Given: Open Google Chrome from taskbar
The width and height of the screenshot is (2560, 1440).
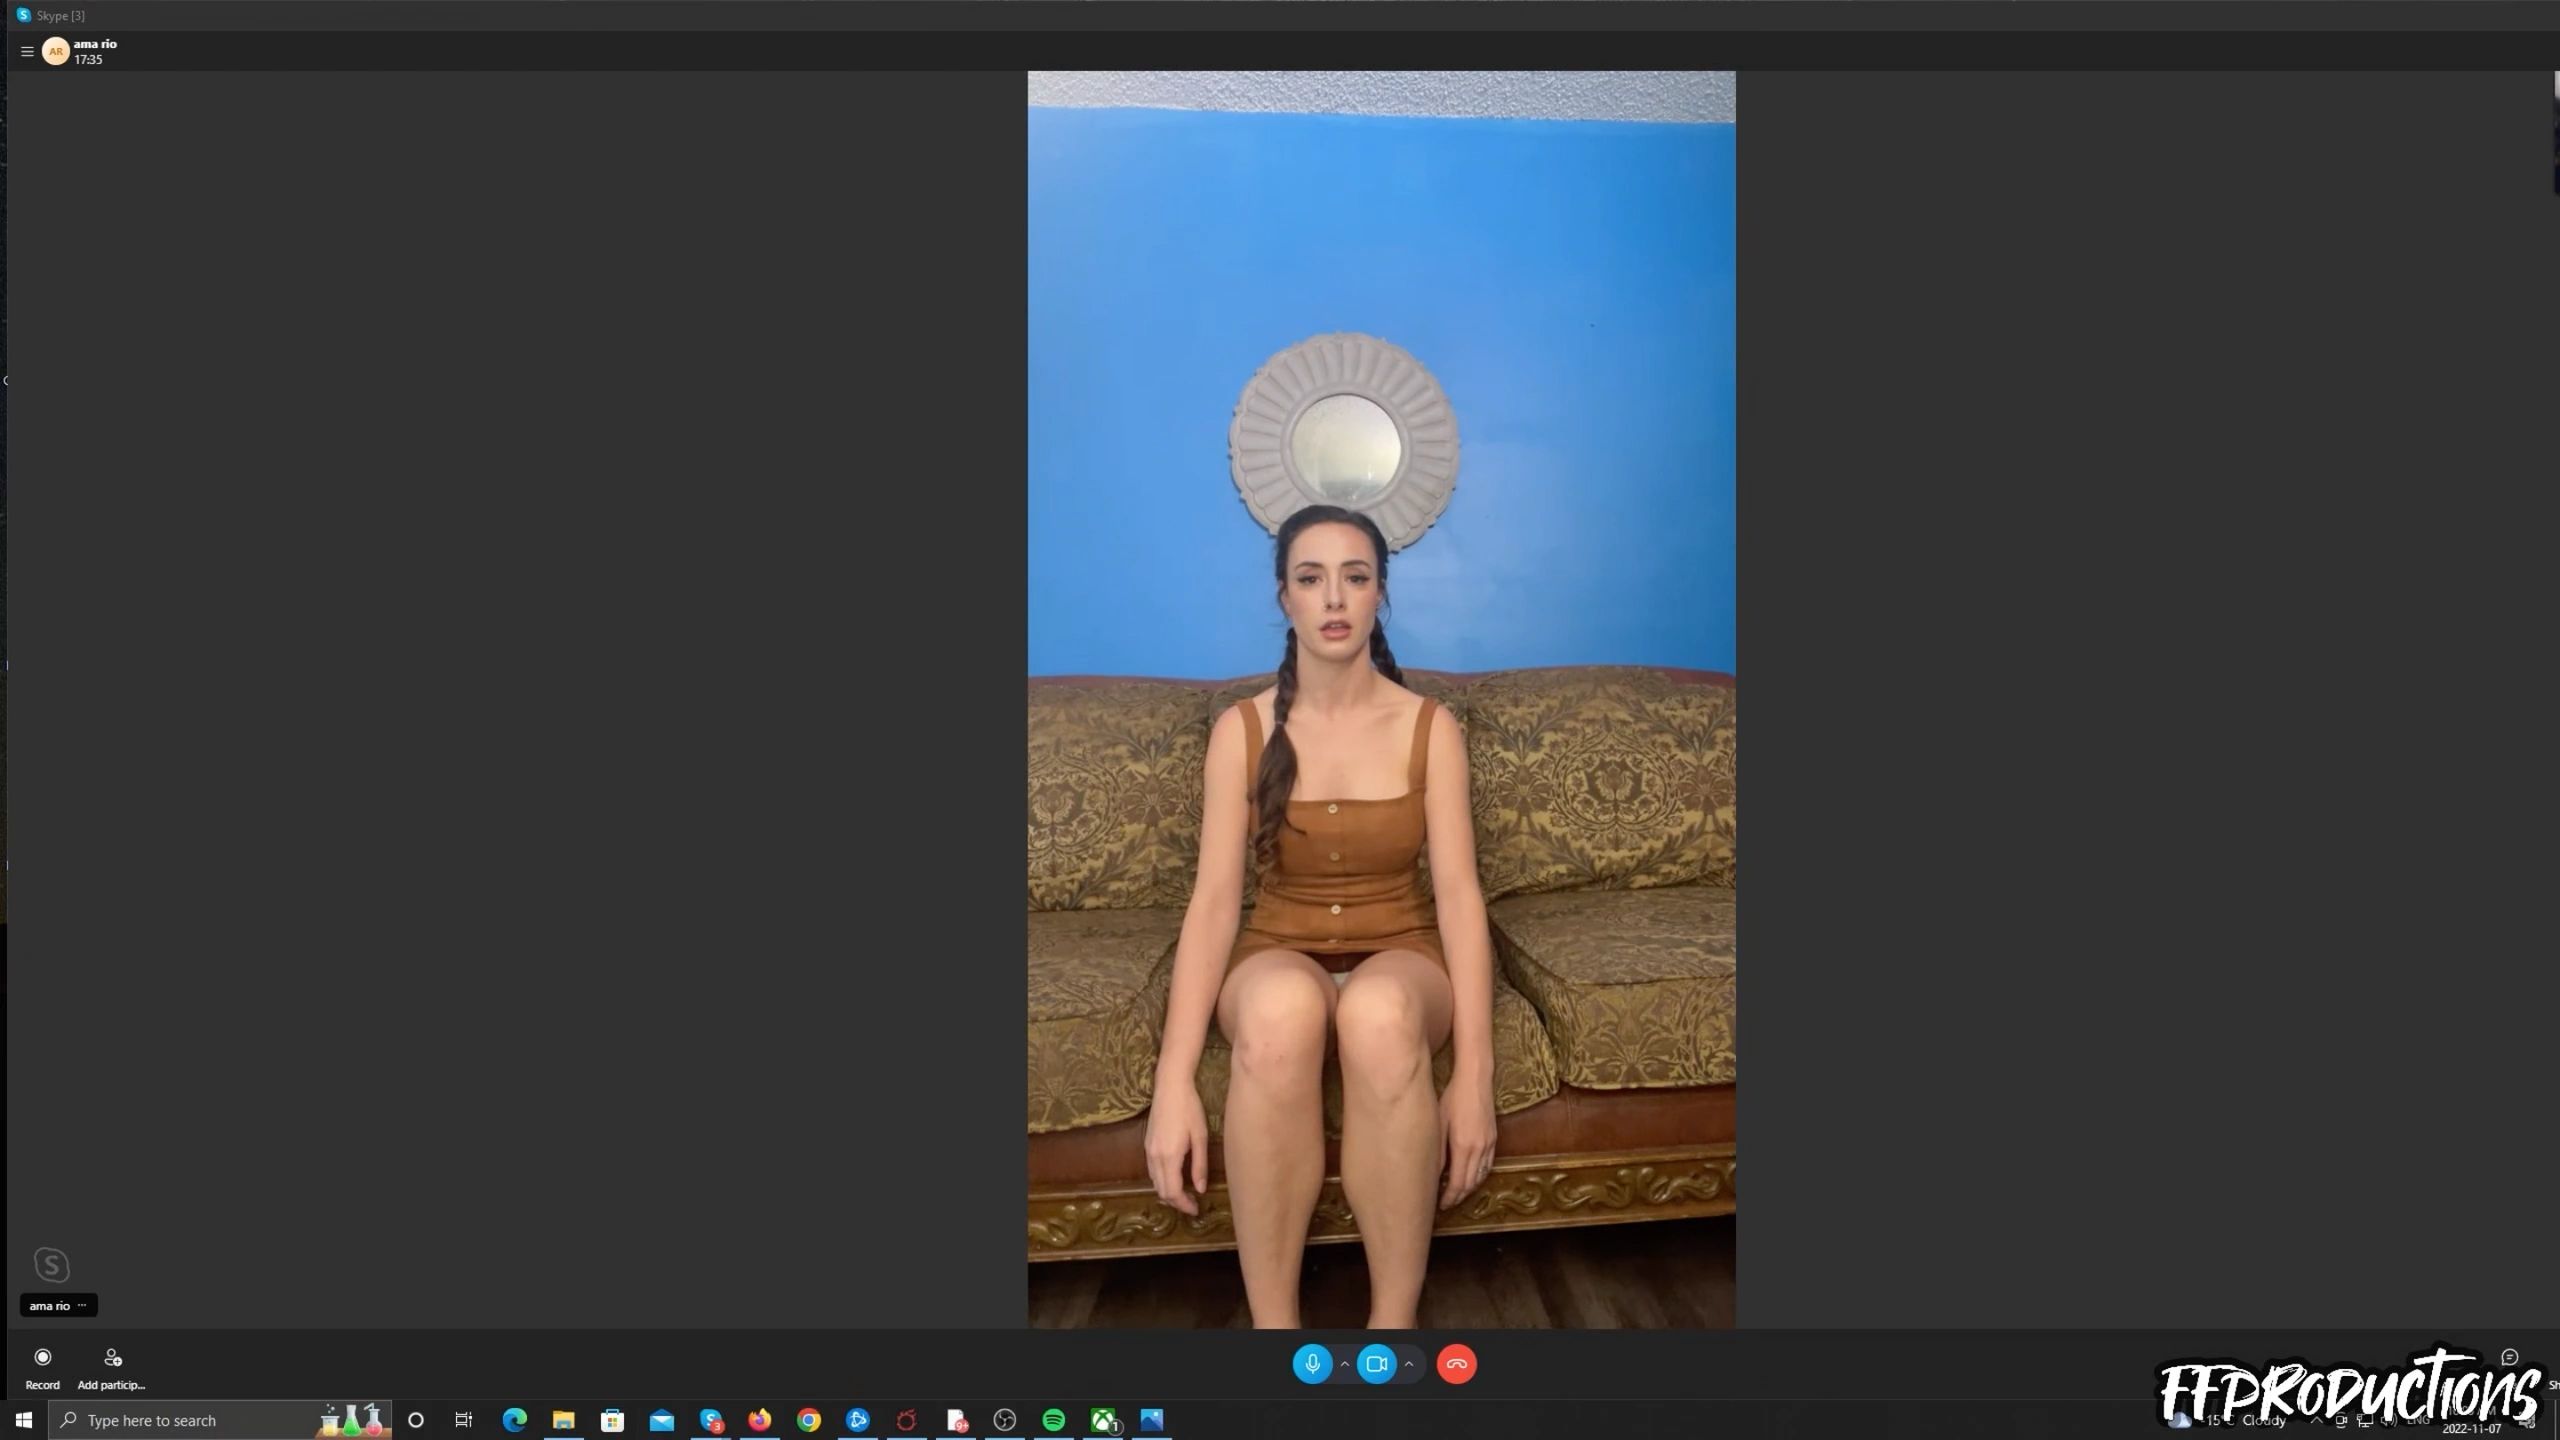Looking at the screenshot, I should 808,1420.
